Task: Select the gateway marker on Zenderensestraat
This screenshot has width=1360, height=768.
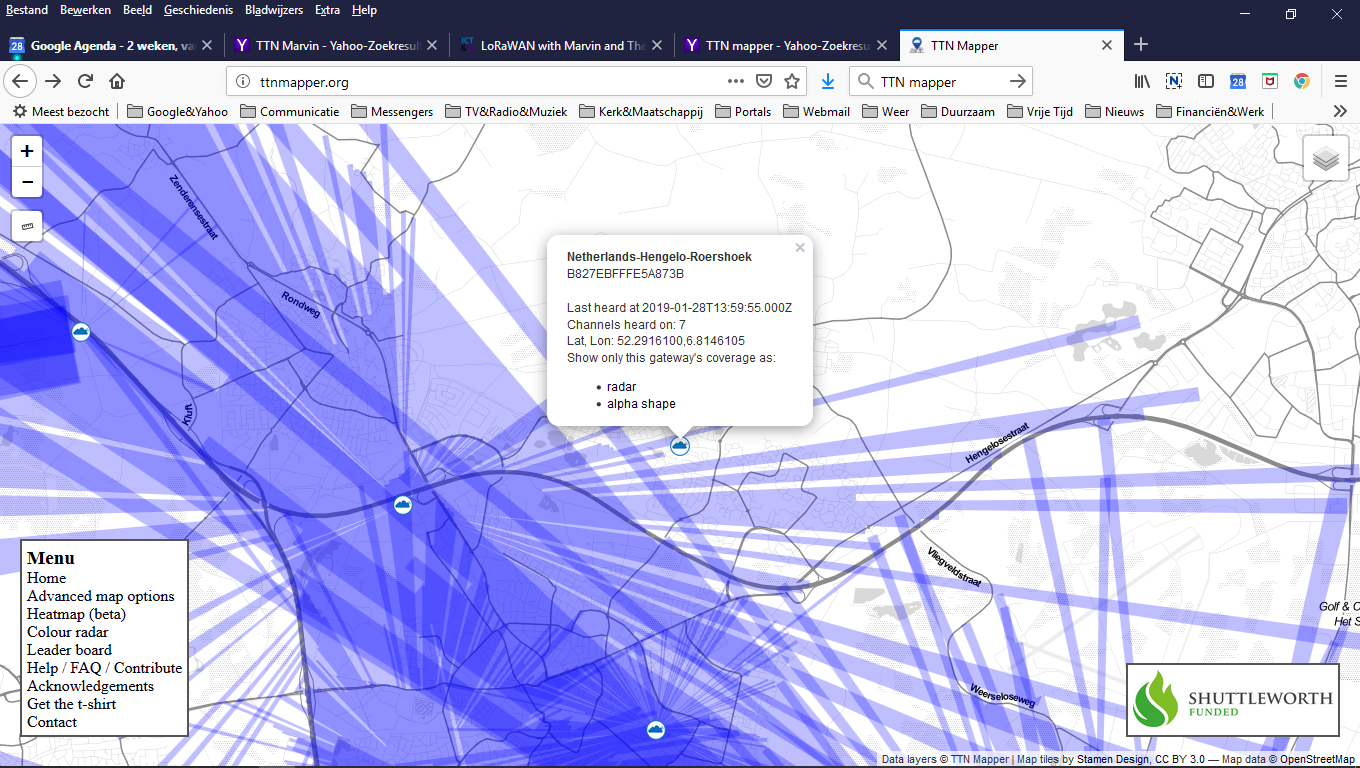Action: (x=81, y=331)
